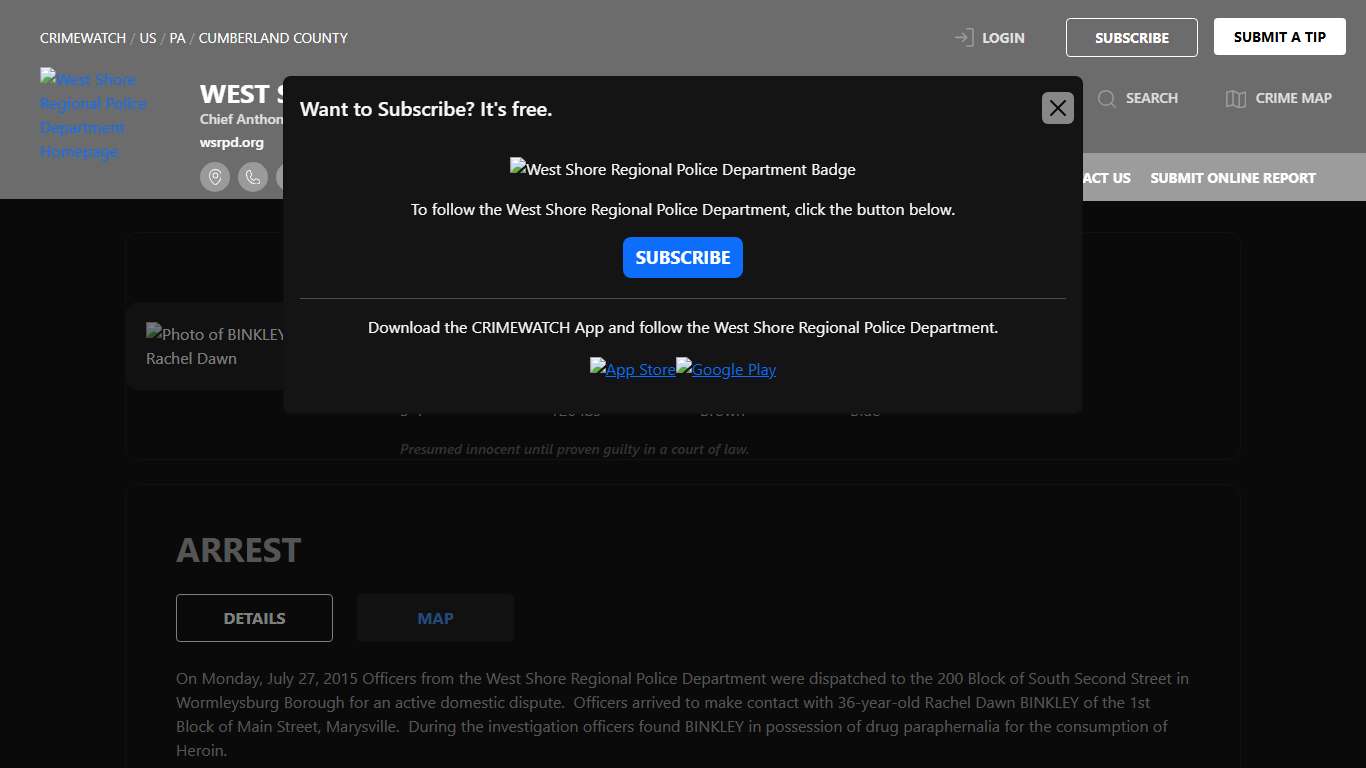Screen dimensions: 1366x768
Task: Open the Google Play download link
Action: (x=726, y=369)
